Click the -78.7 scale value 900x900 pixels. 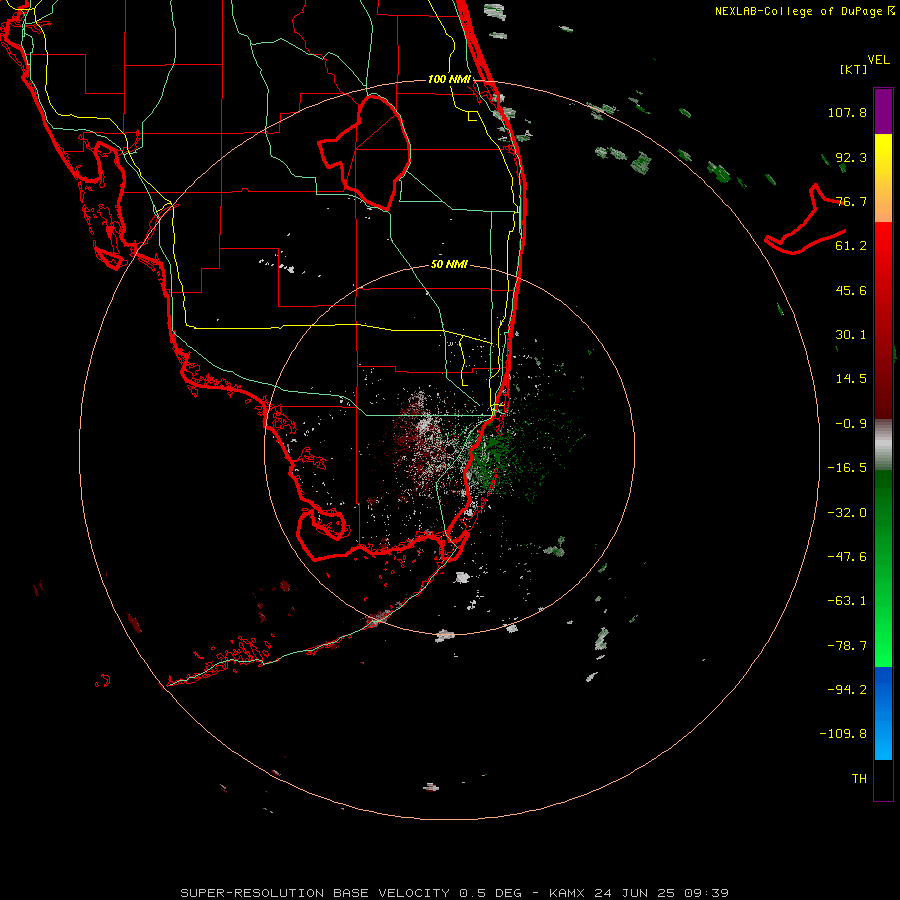(847, 646)
